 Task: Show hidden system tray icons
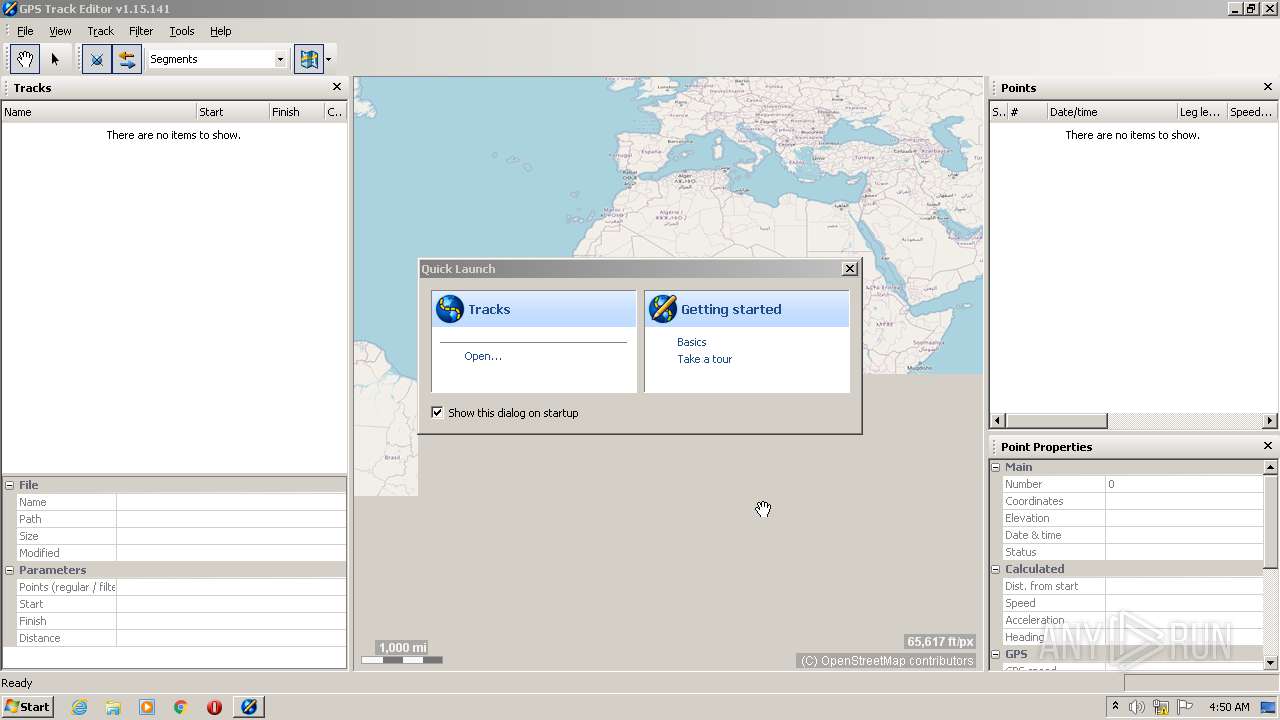pyautogui.click(x=1116, y=707)
